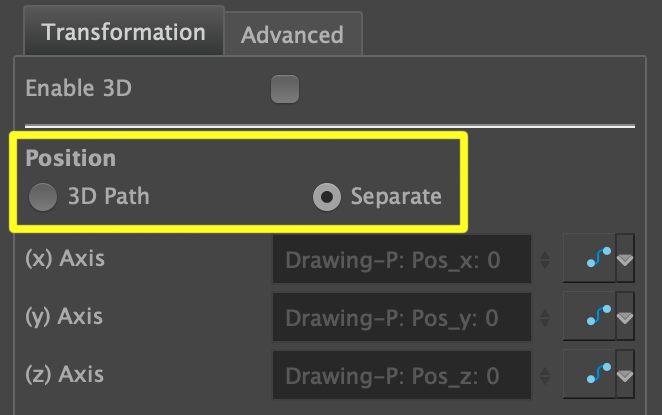
Task: Click the (x) Axis Pos_x field
Action: 400,262
